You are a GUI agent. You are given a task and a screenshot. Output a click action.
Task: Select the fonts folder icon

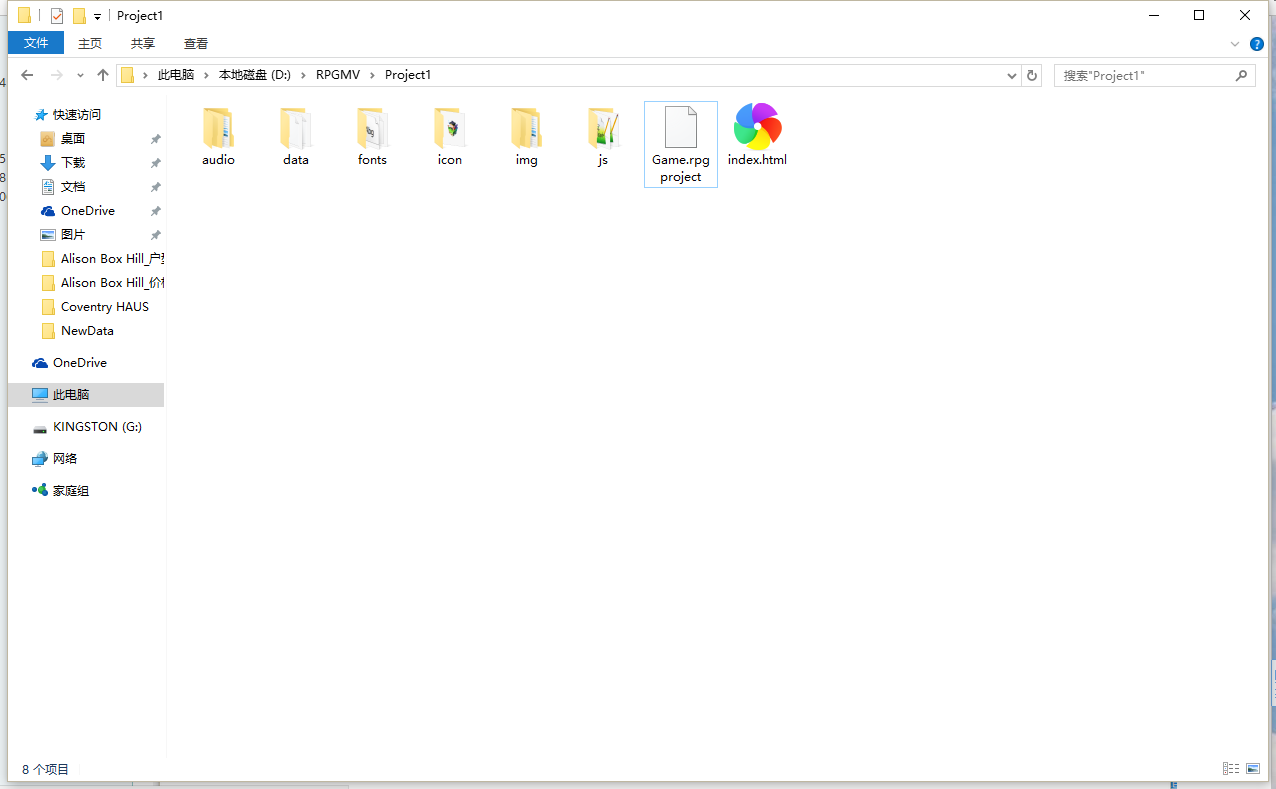372,128
